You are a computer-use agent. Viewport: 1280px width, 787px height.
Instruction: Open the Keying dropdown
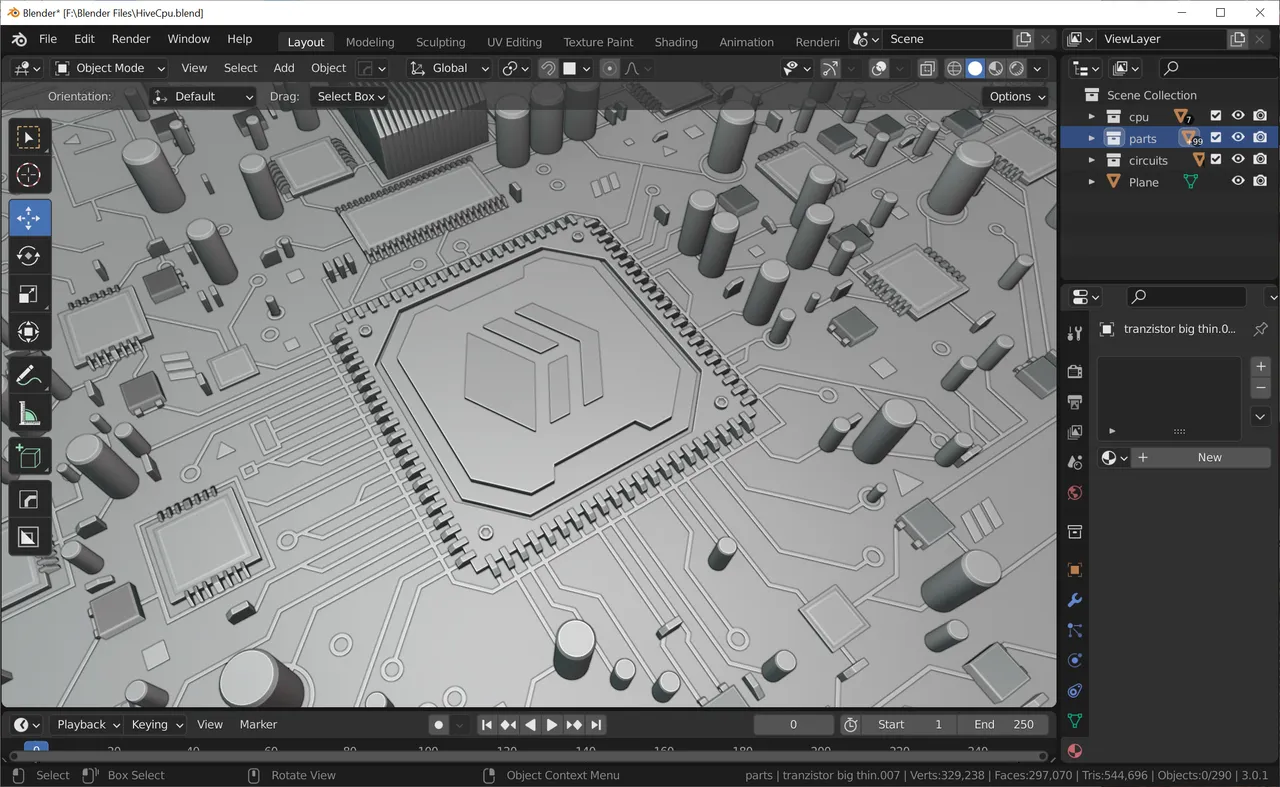(157, 724)
